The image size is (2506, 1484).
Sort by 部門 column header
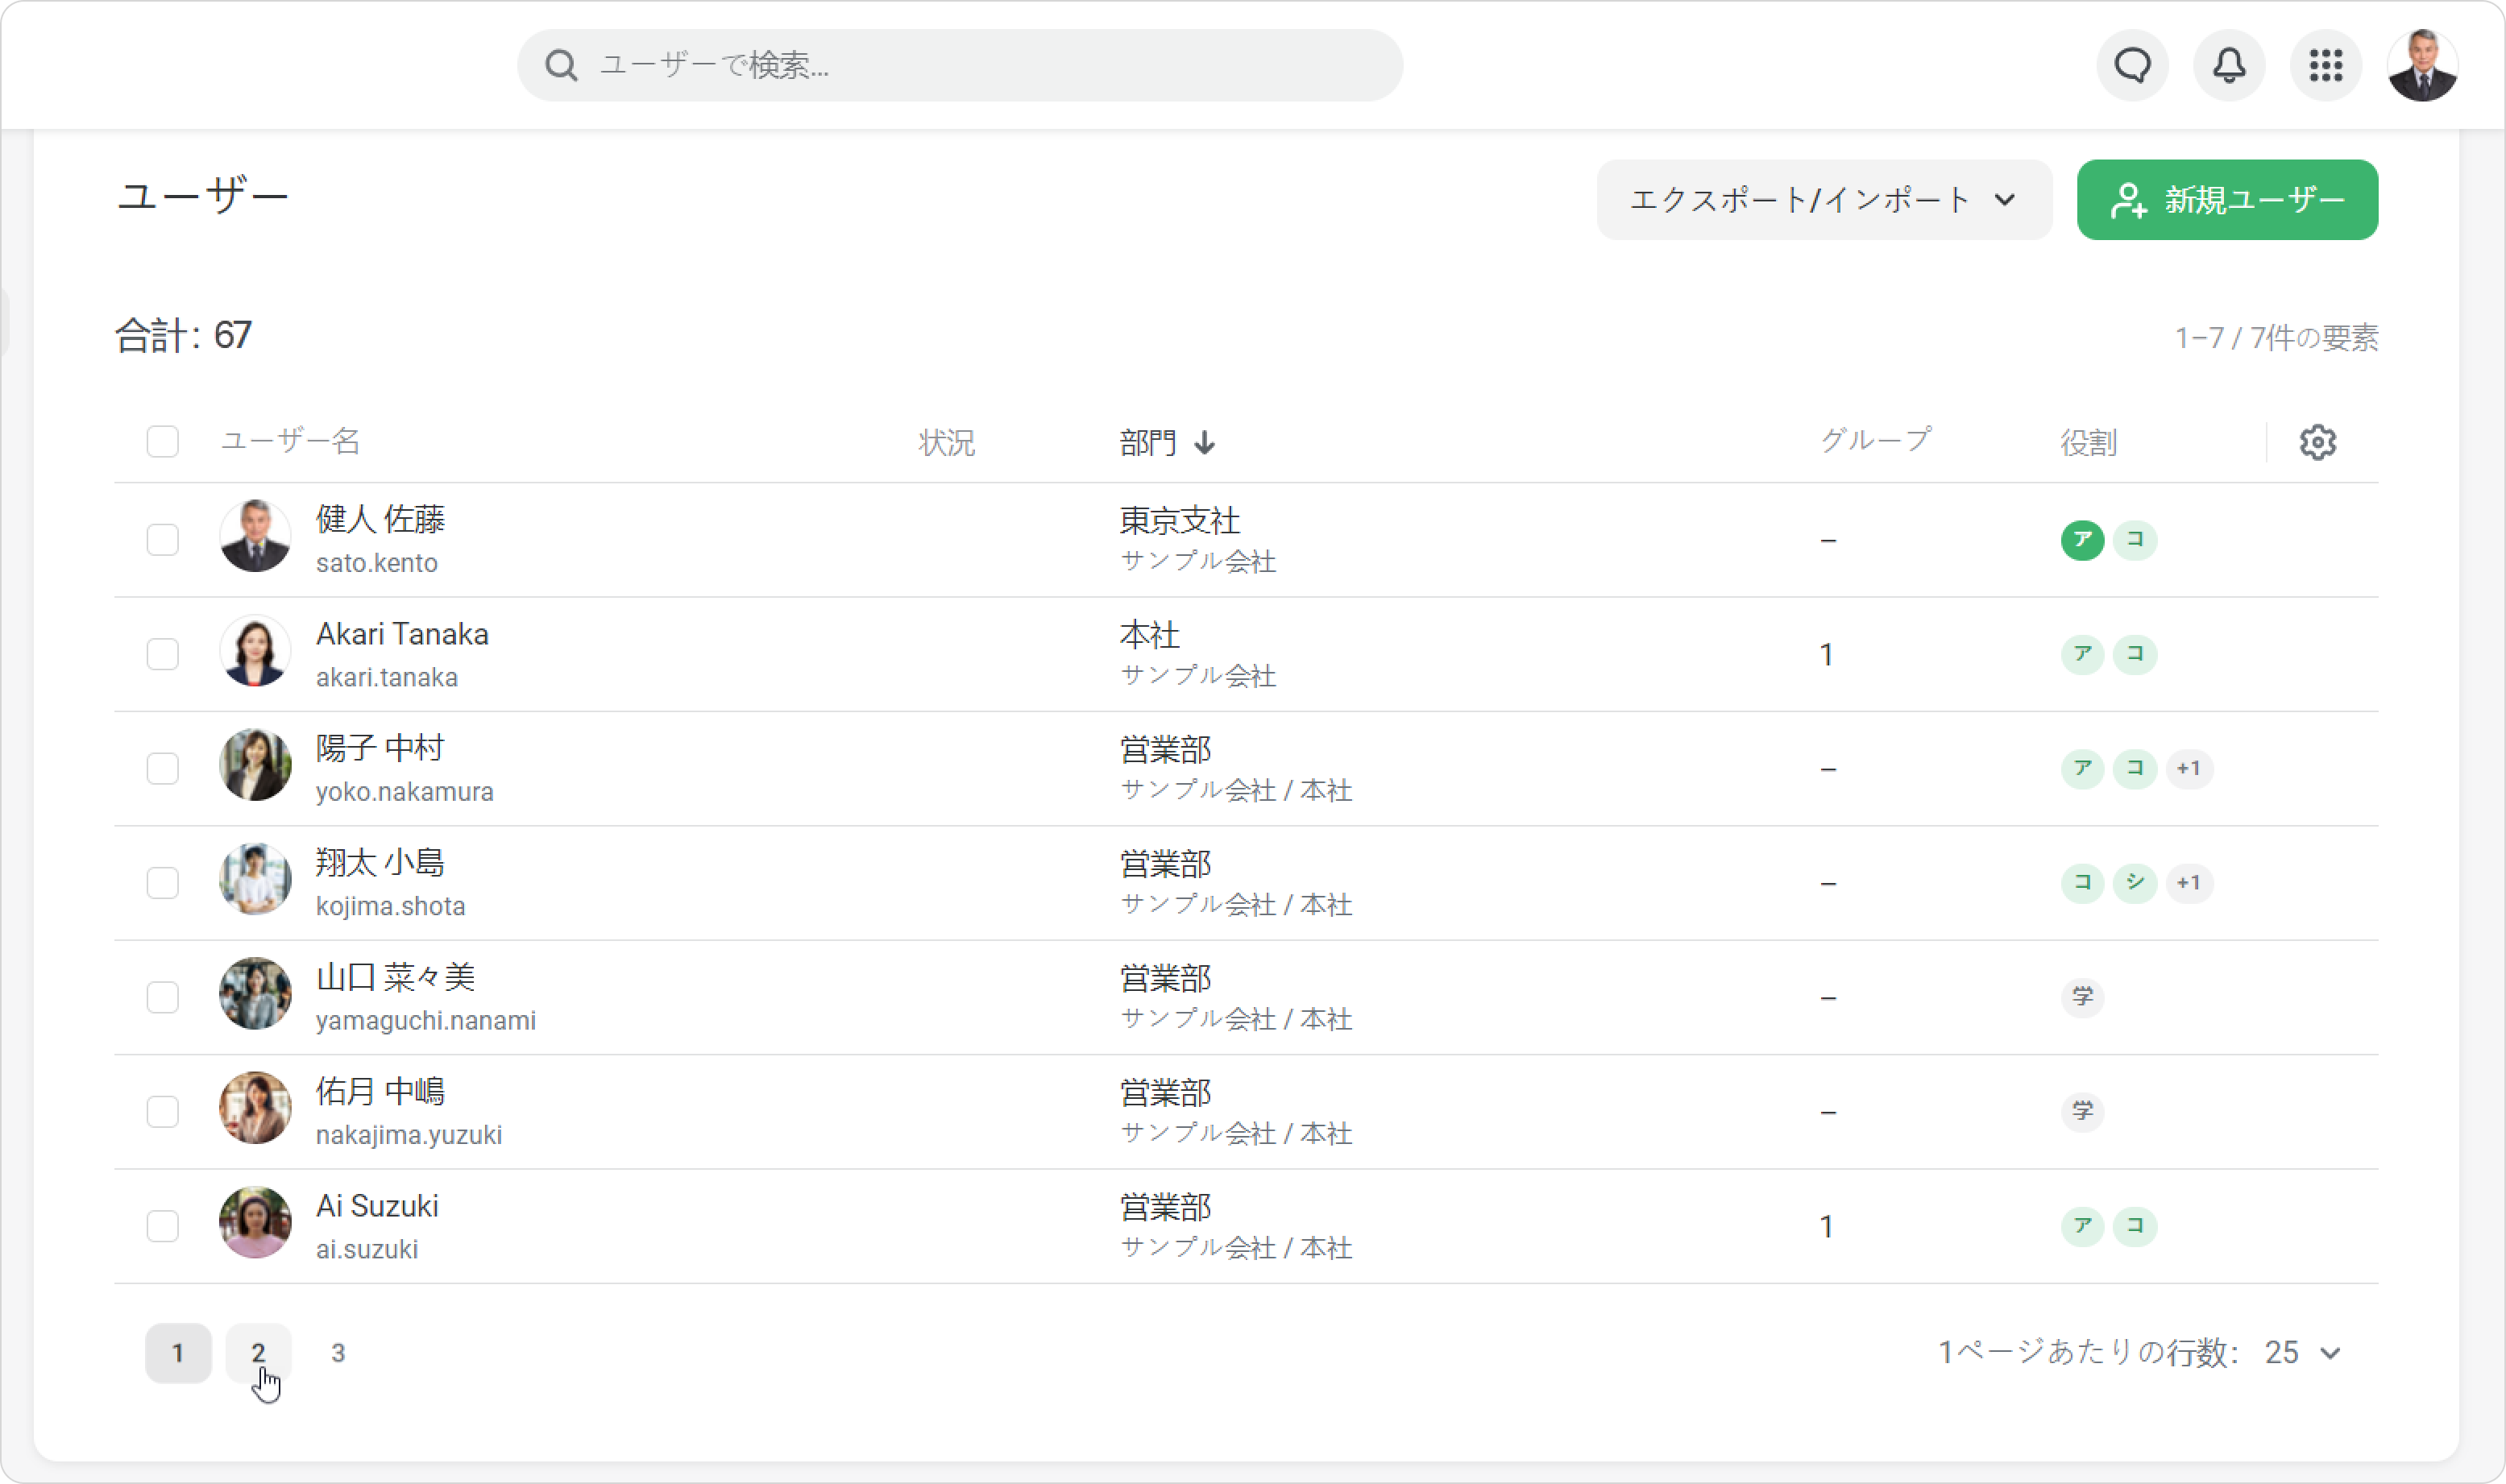pos(1148,442)
